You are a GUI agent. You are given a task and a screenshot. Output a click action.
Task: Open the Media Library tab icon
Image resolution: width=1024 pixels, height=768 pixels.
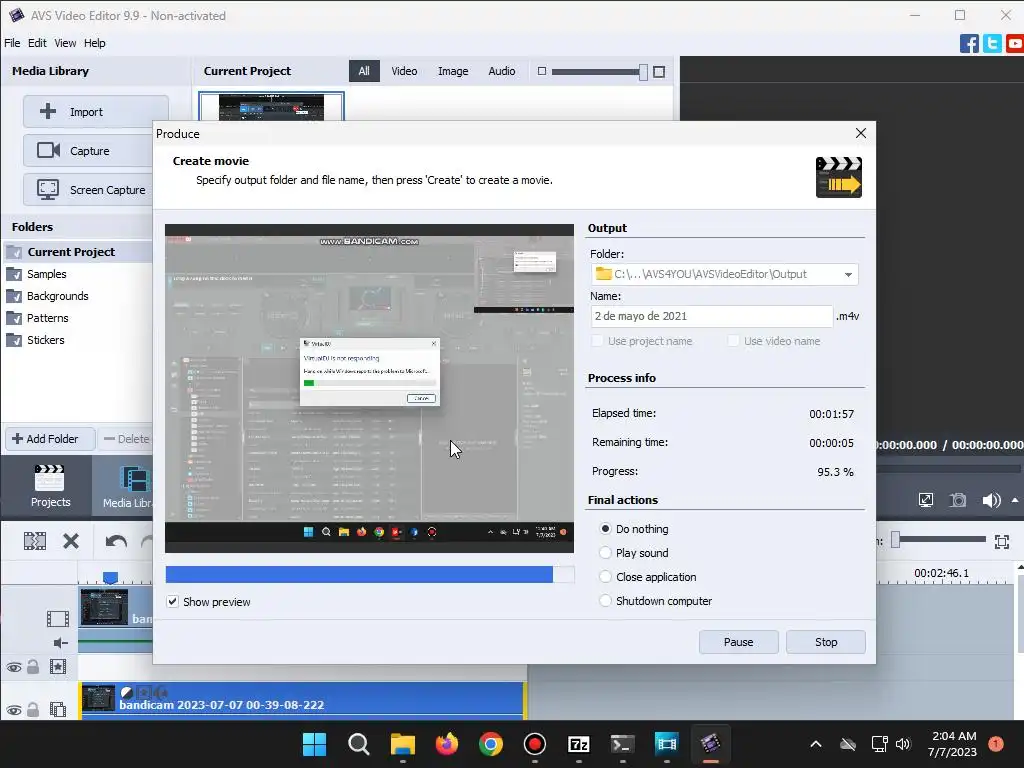[135, 479]
